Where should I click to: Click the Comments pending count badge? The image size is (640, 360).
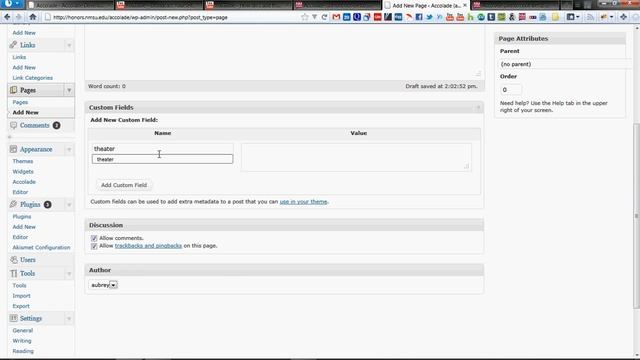click(57, 125)
